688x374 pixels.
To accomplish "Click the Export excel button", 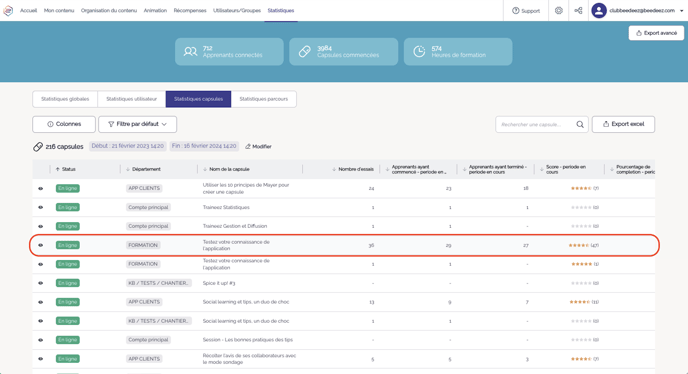I will [x=623, y=124].
